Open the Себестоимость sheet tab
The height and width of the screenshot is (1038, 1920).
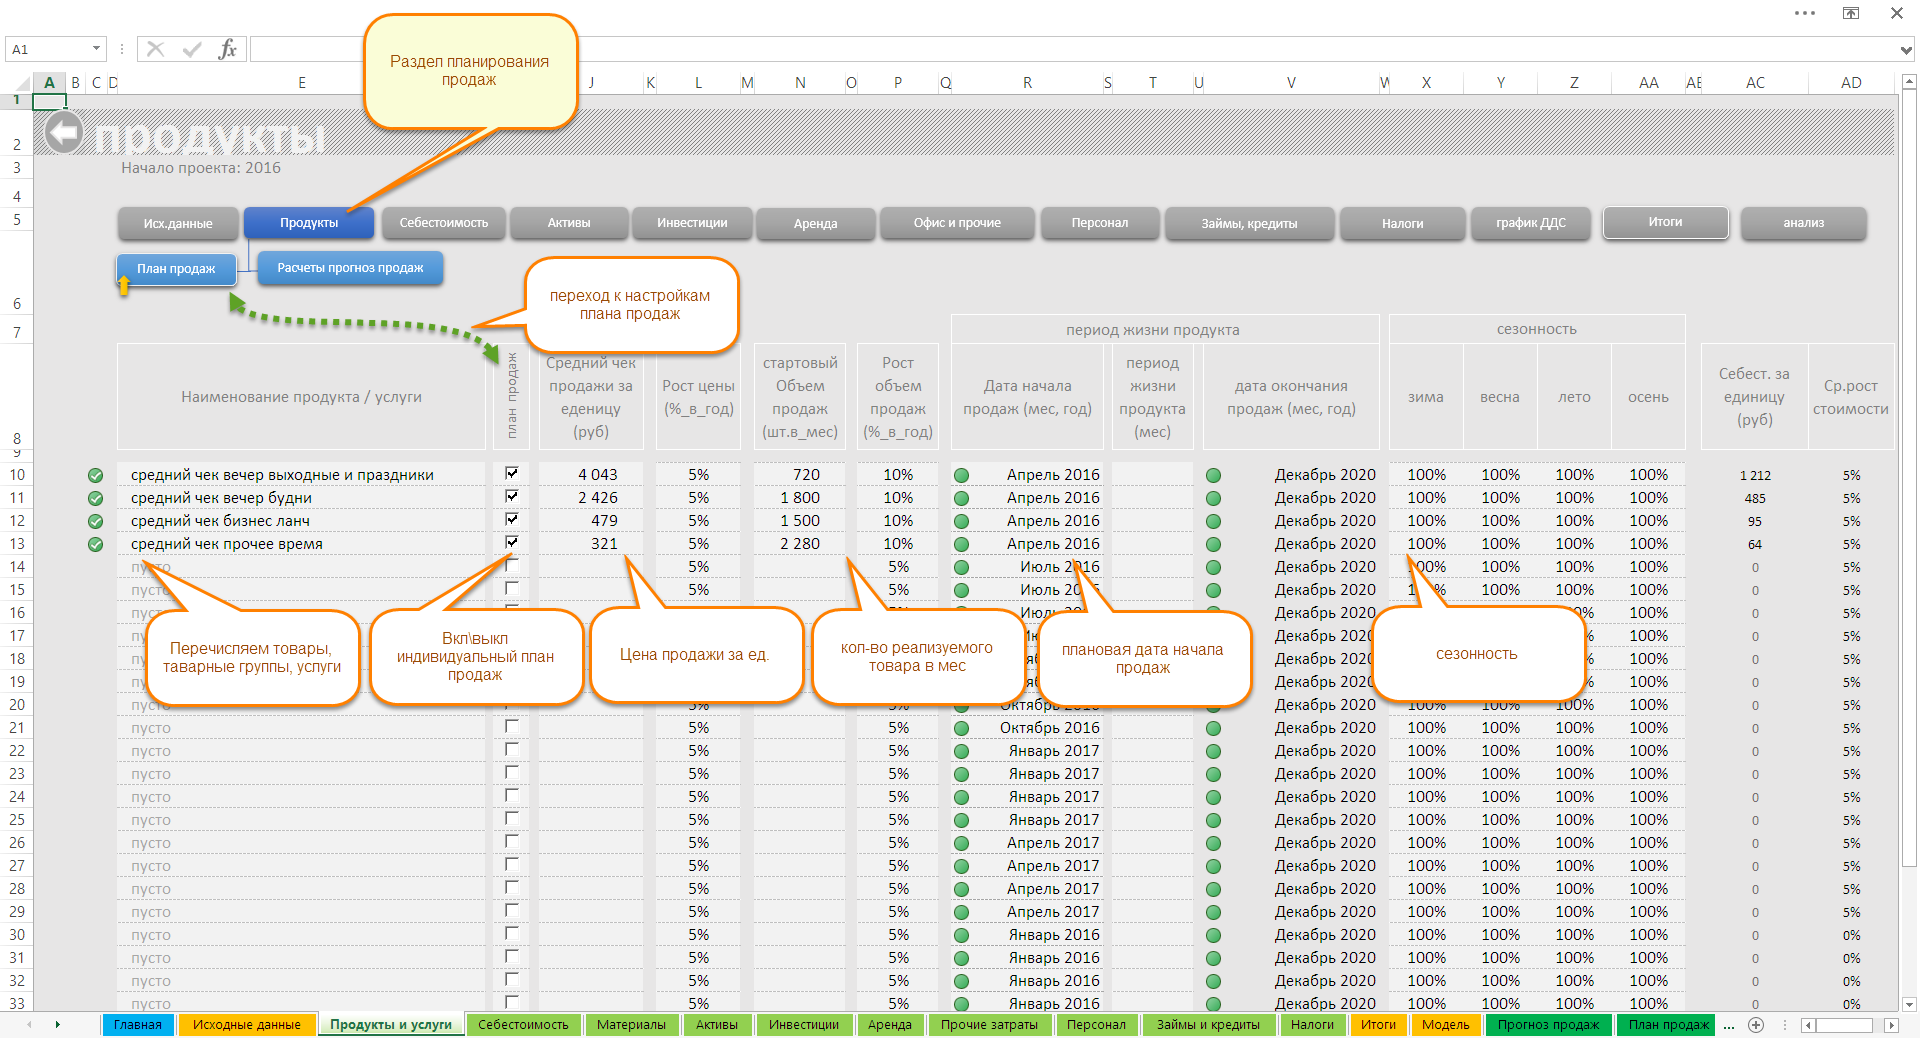point(523,1025)
